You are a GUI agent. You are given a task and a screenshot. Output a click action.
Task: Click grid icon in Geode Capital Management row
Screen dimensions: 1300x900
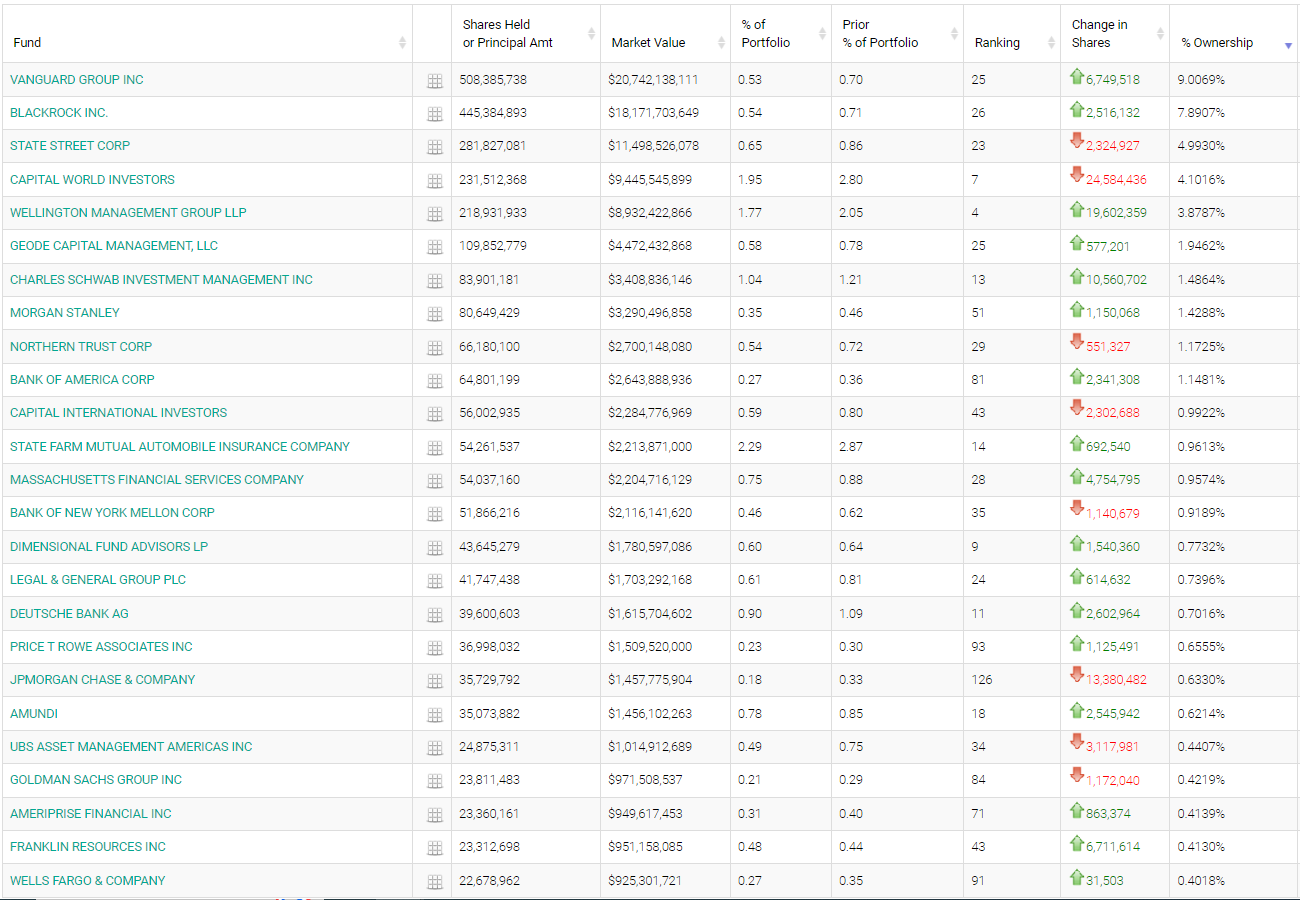(x=434, y=247)
